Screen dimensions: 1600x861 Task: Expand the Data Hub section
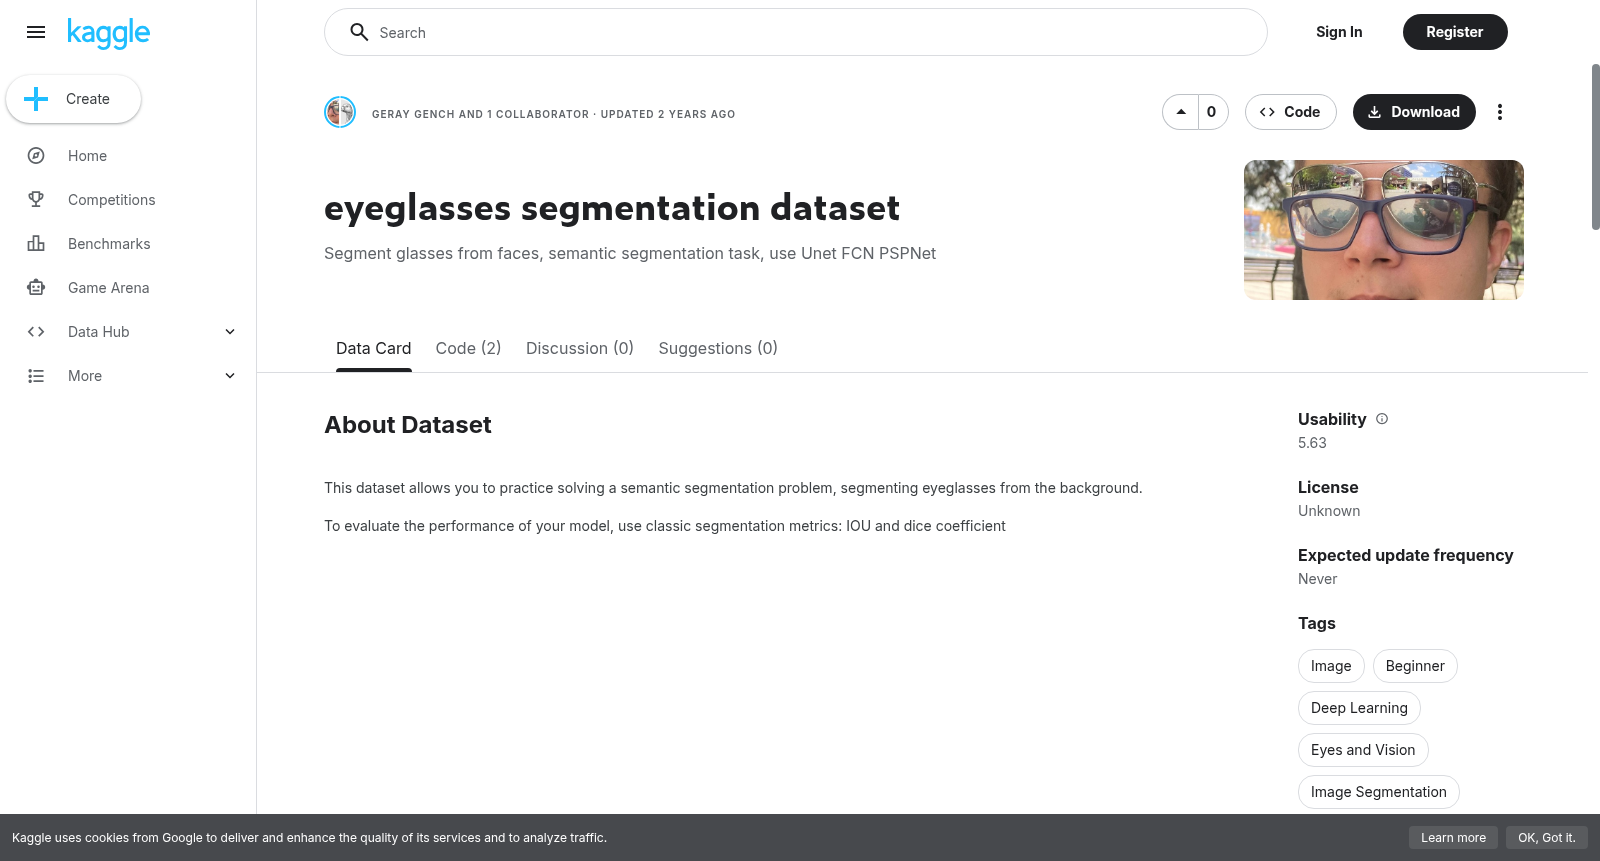point(230,332)
